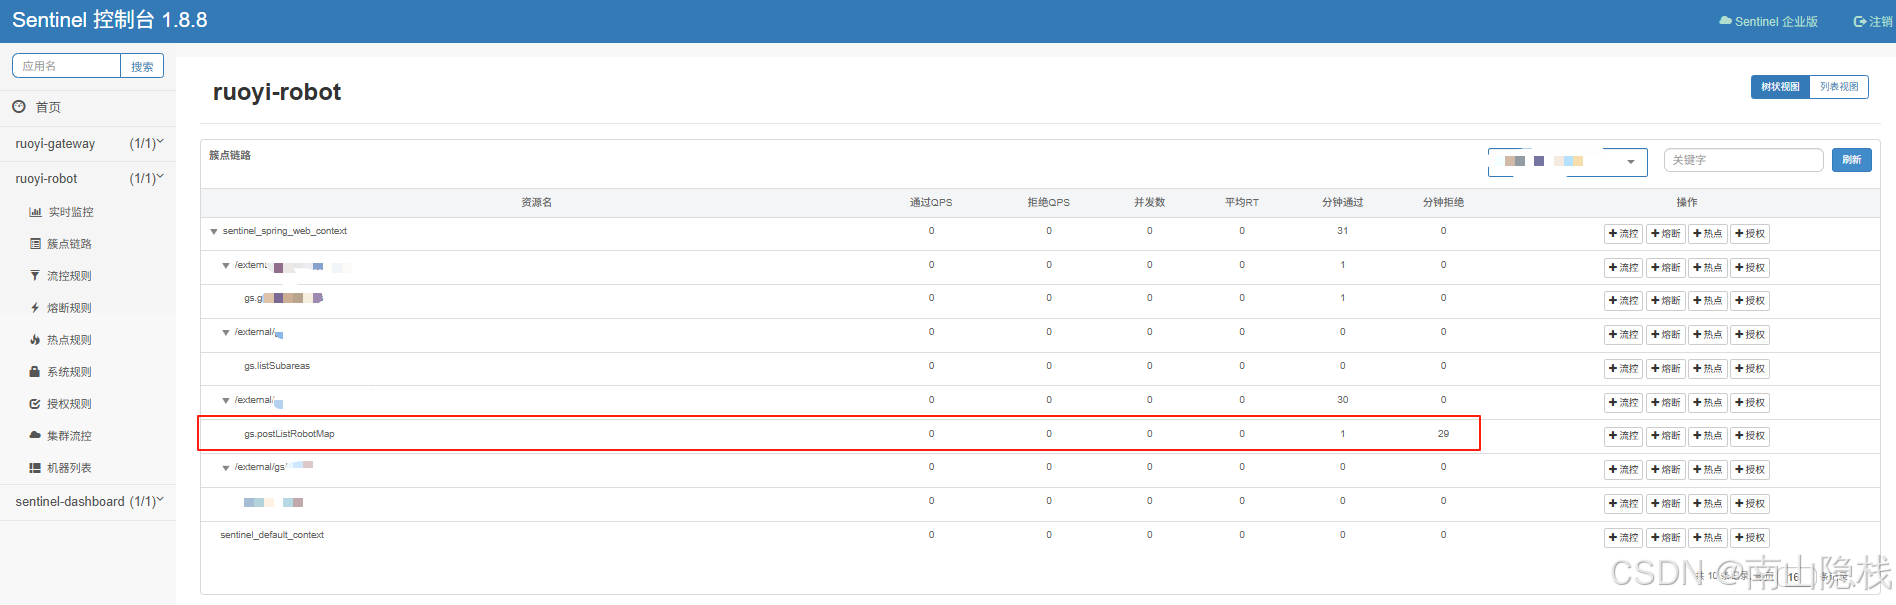The image size is (1896, 605).
Task: Click the page size input showing 16
Action: [1795, 577]
